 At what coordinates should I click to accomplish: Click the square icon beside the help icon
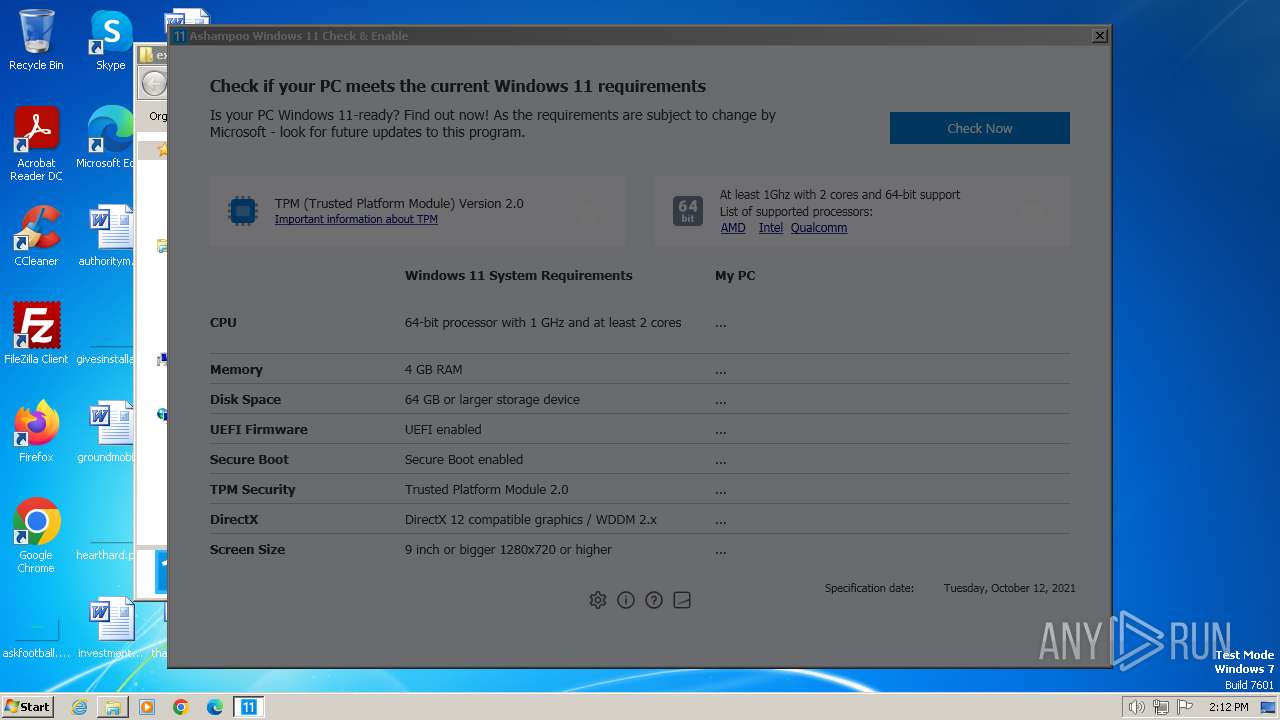(682, 600)
